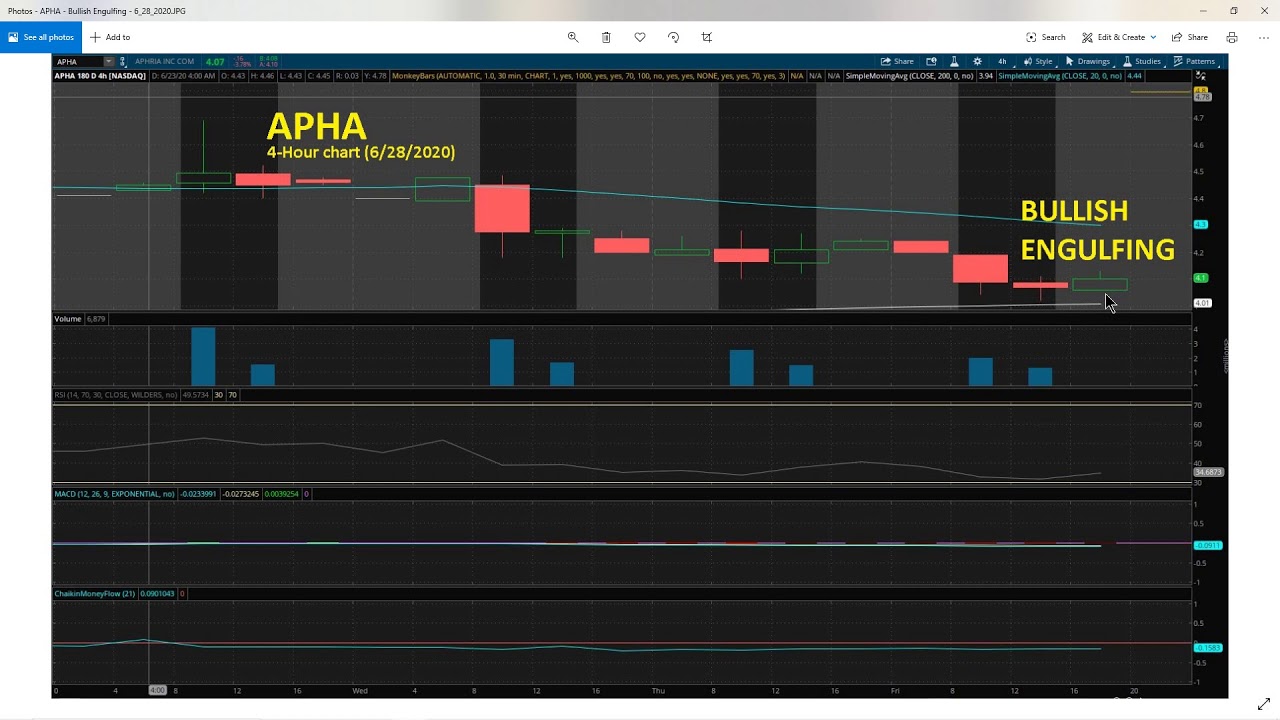The image size is (1280, 720).
Task: Click the last price 4.07
Action: point(214,62)
